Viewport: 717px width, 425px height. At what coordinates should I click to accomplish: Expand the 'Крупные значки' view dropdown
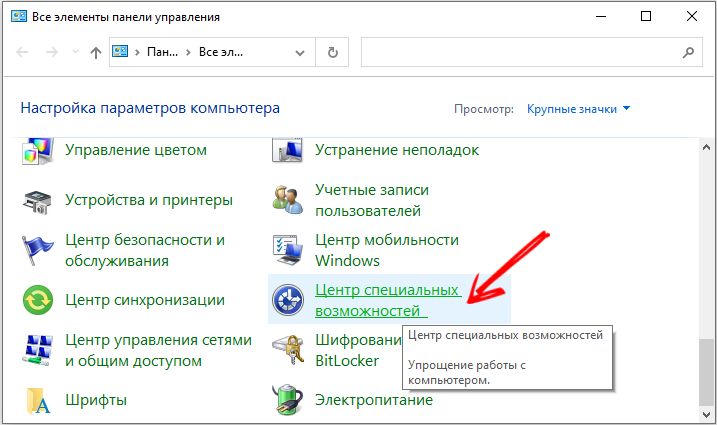579,108
